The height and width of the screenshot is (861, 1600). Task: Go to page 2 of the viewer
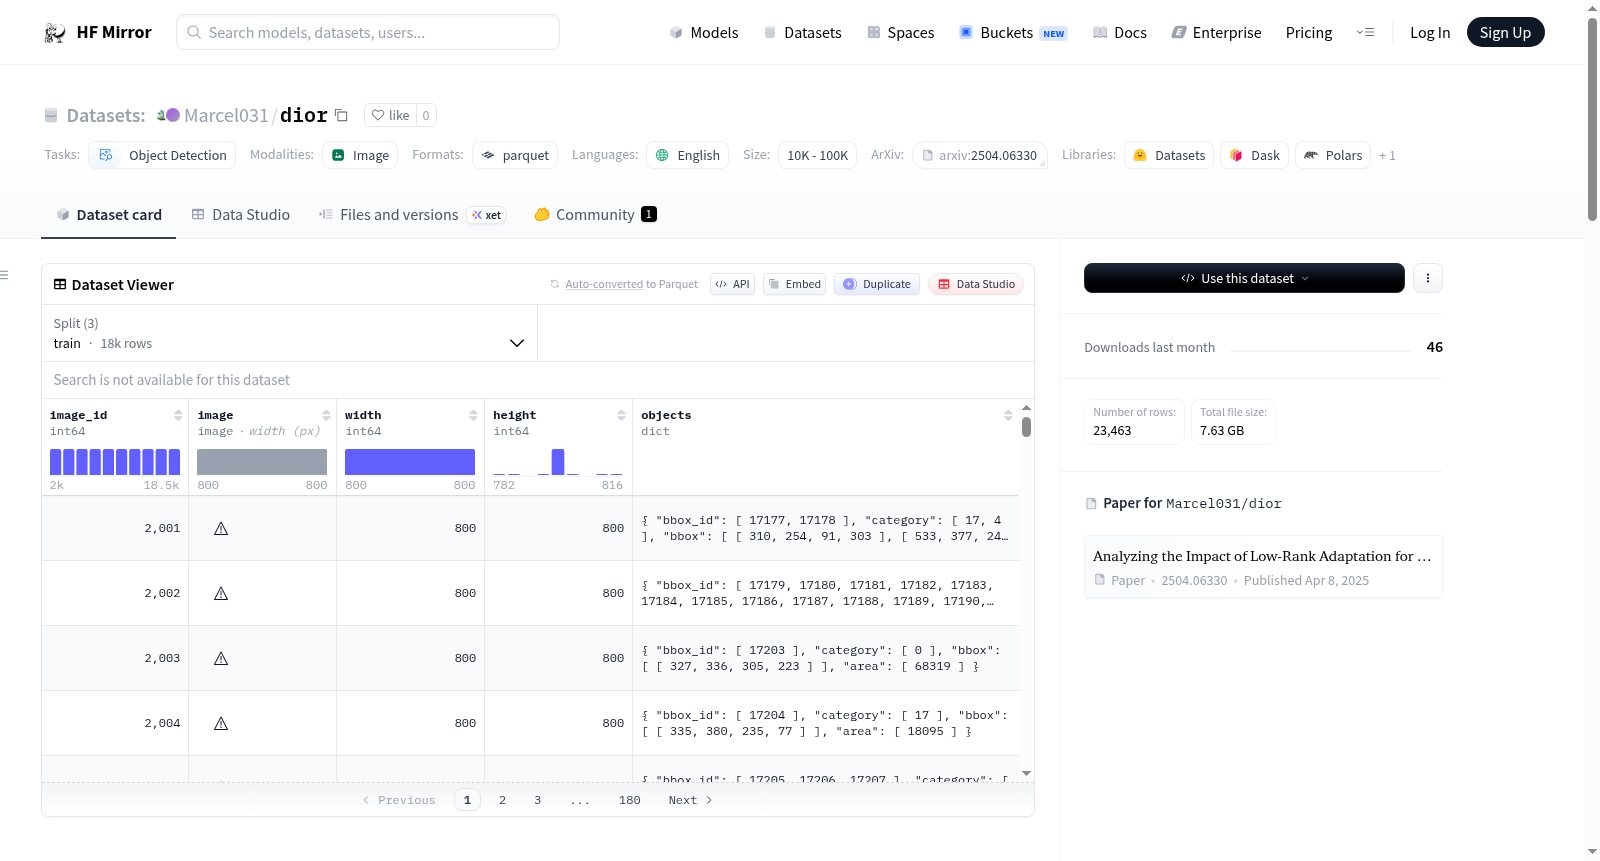502,800
